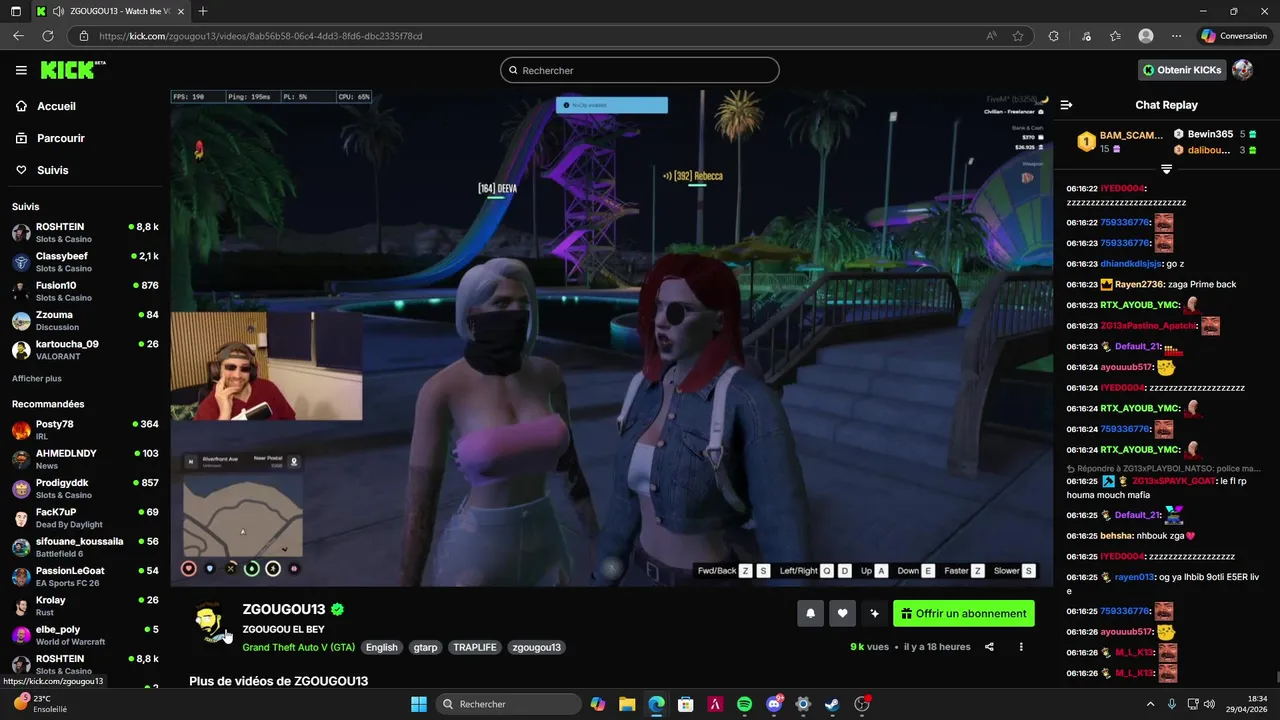Open Krolay recommended channel
The height and width of the screenshot is (720, 1280).
[x=85, y=605]
